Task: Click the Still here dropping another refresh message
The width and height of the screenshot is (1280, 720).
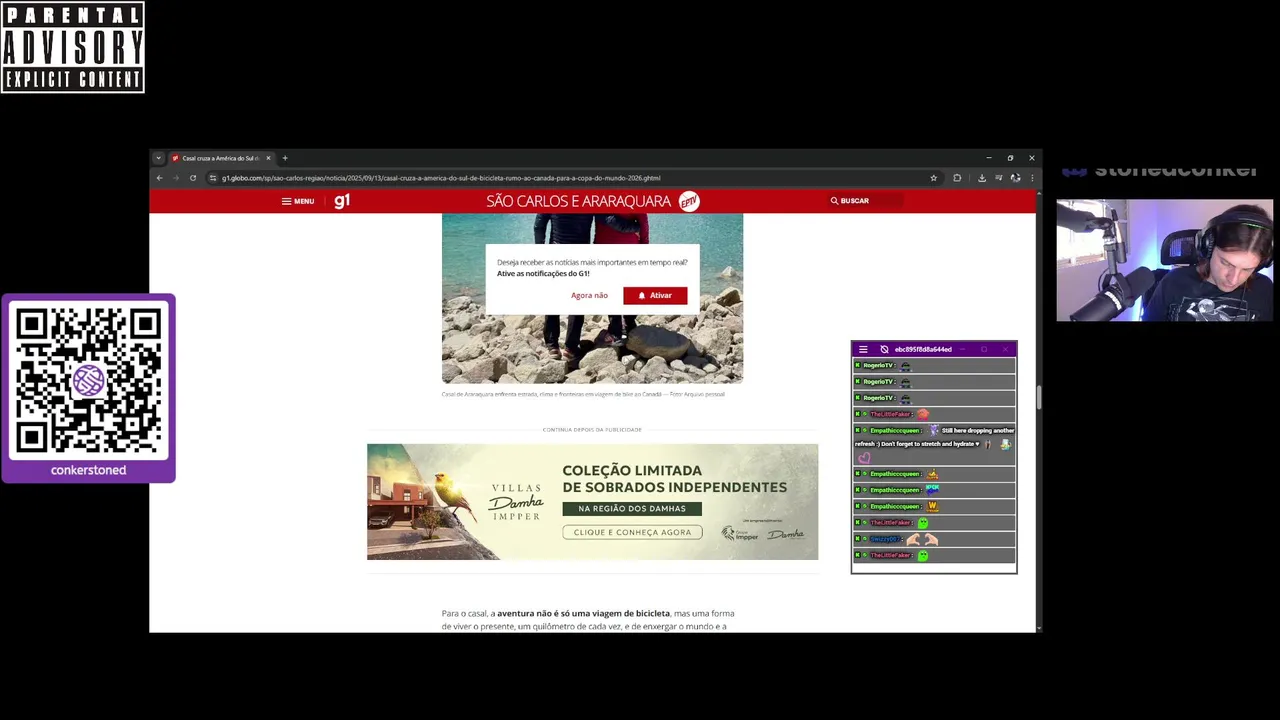Action: click(x=934, y=445)
